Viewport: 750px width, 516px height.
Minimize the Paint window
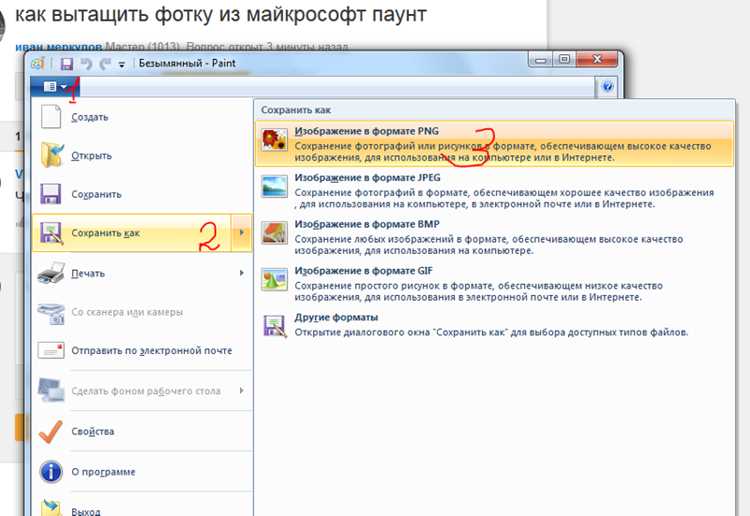click(541, 59)
